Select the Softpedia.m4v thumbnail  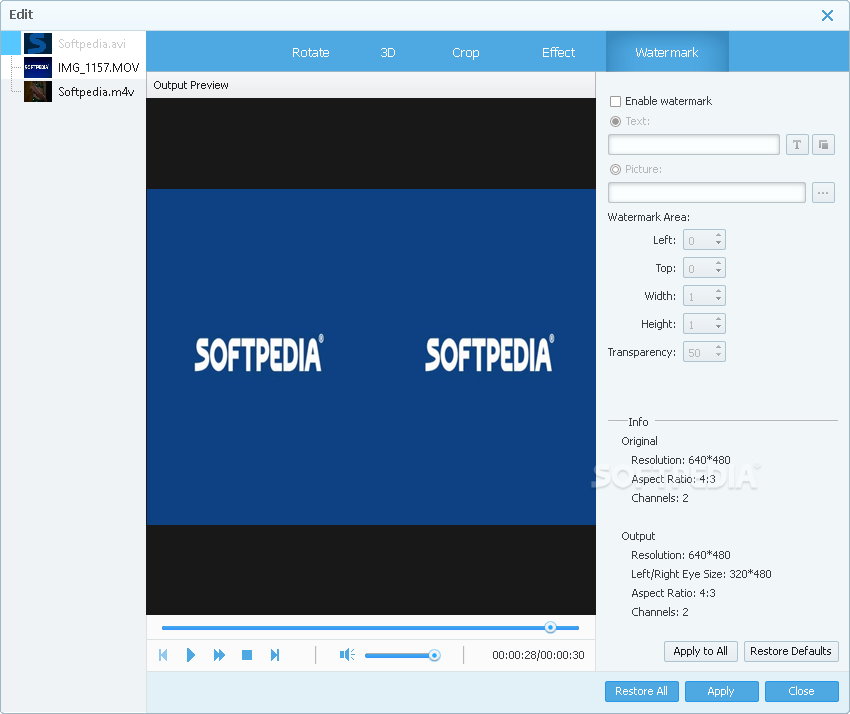pyautogui.click(x=38, y=91)
